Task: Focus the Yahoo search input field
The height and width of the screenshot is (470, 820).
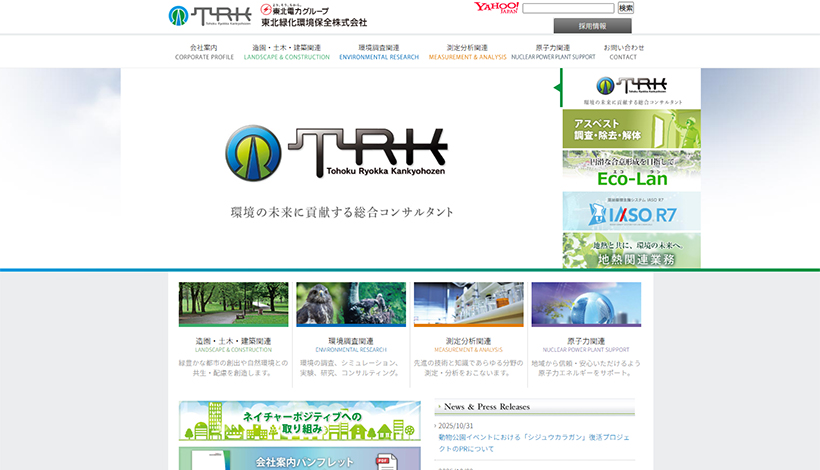Action: point(568,8)
